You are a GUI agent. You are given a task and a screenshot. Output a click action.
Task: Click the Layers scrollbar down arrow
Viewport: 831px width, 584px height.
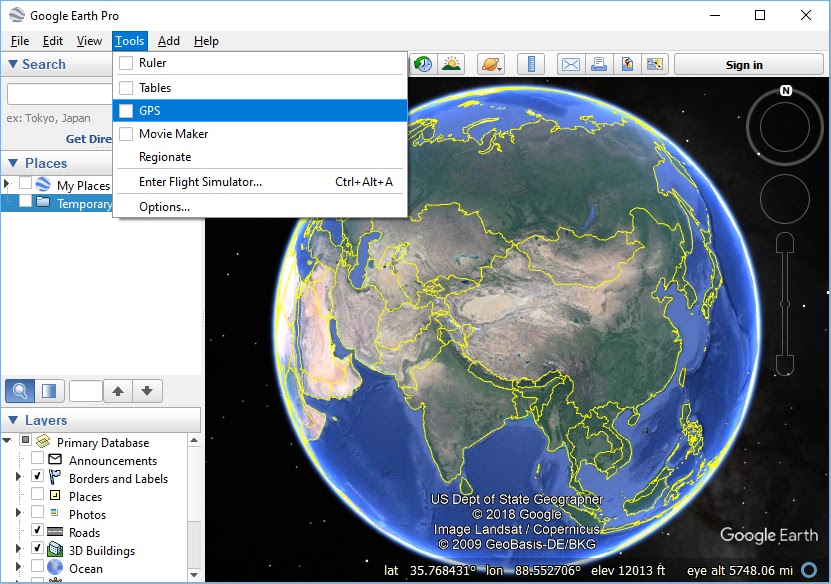(x=194, y=574)
